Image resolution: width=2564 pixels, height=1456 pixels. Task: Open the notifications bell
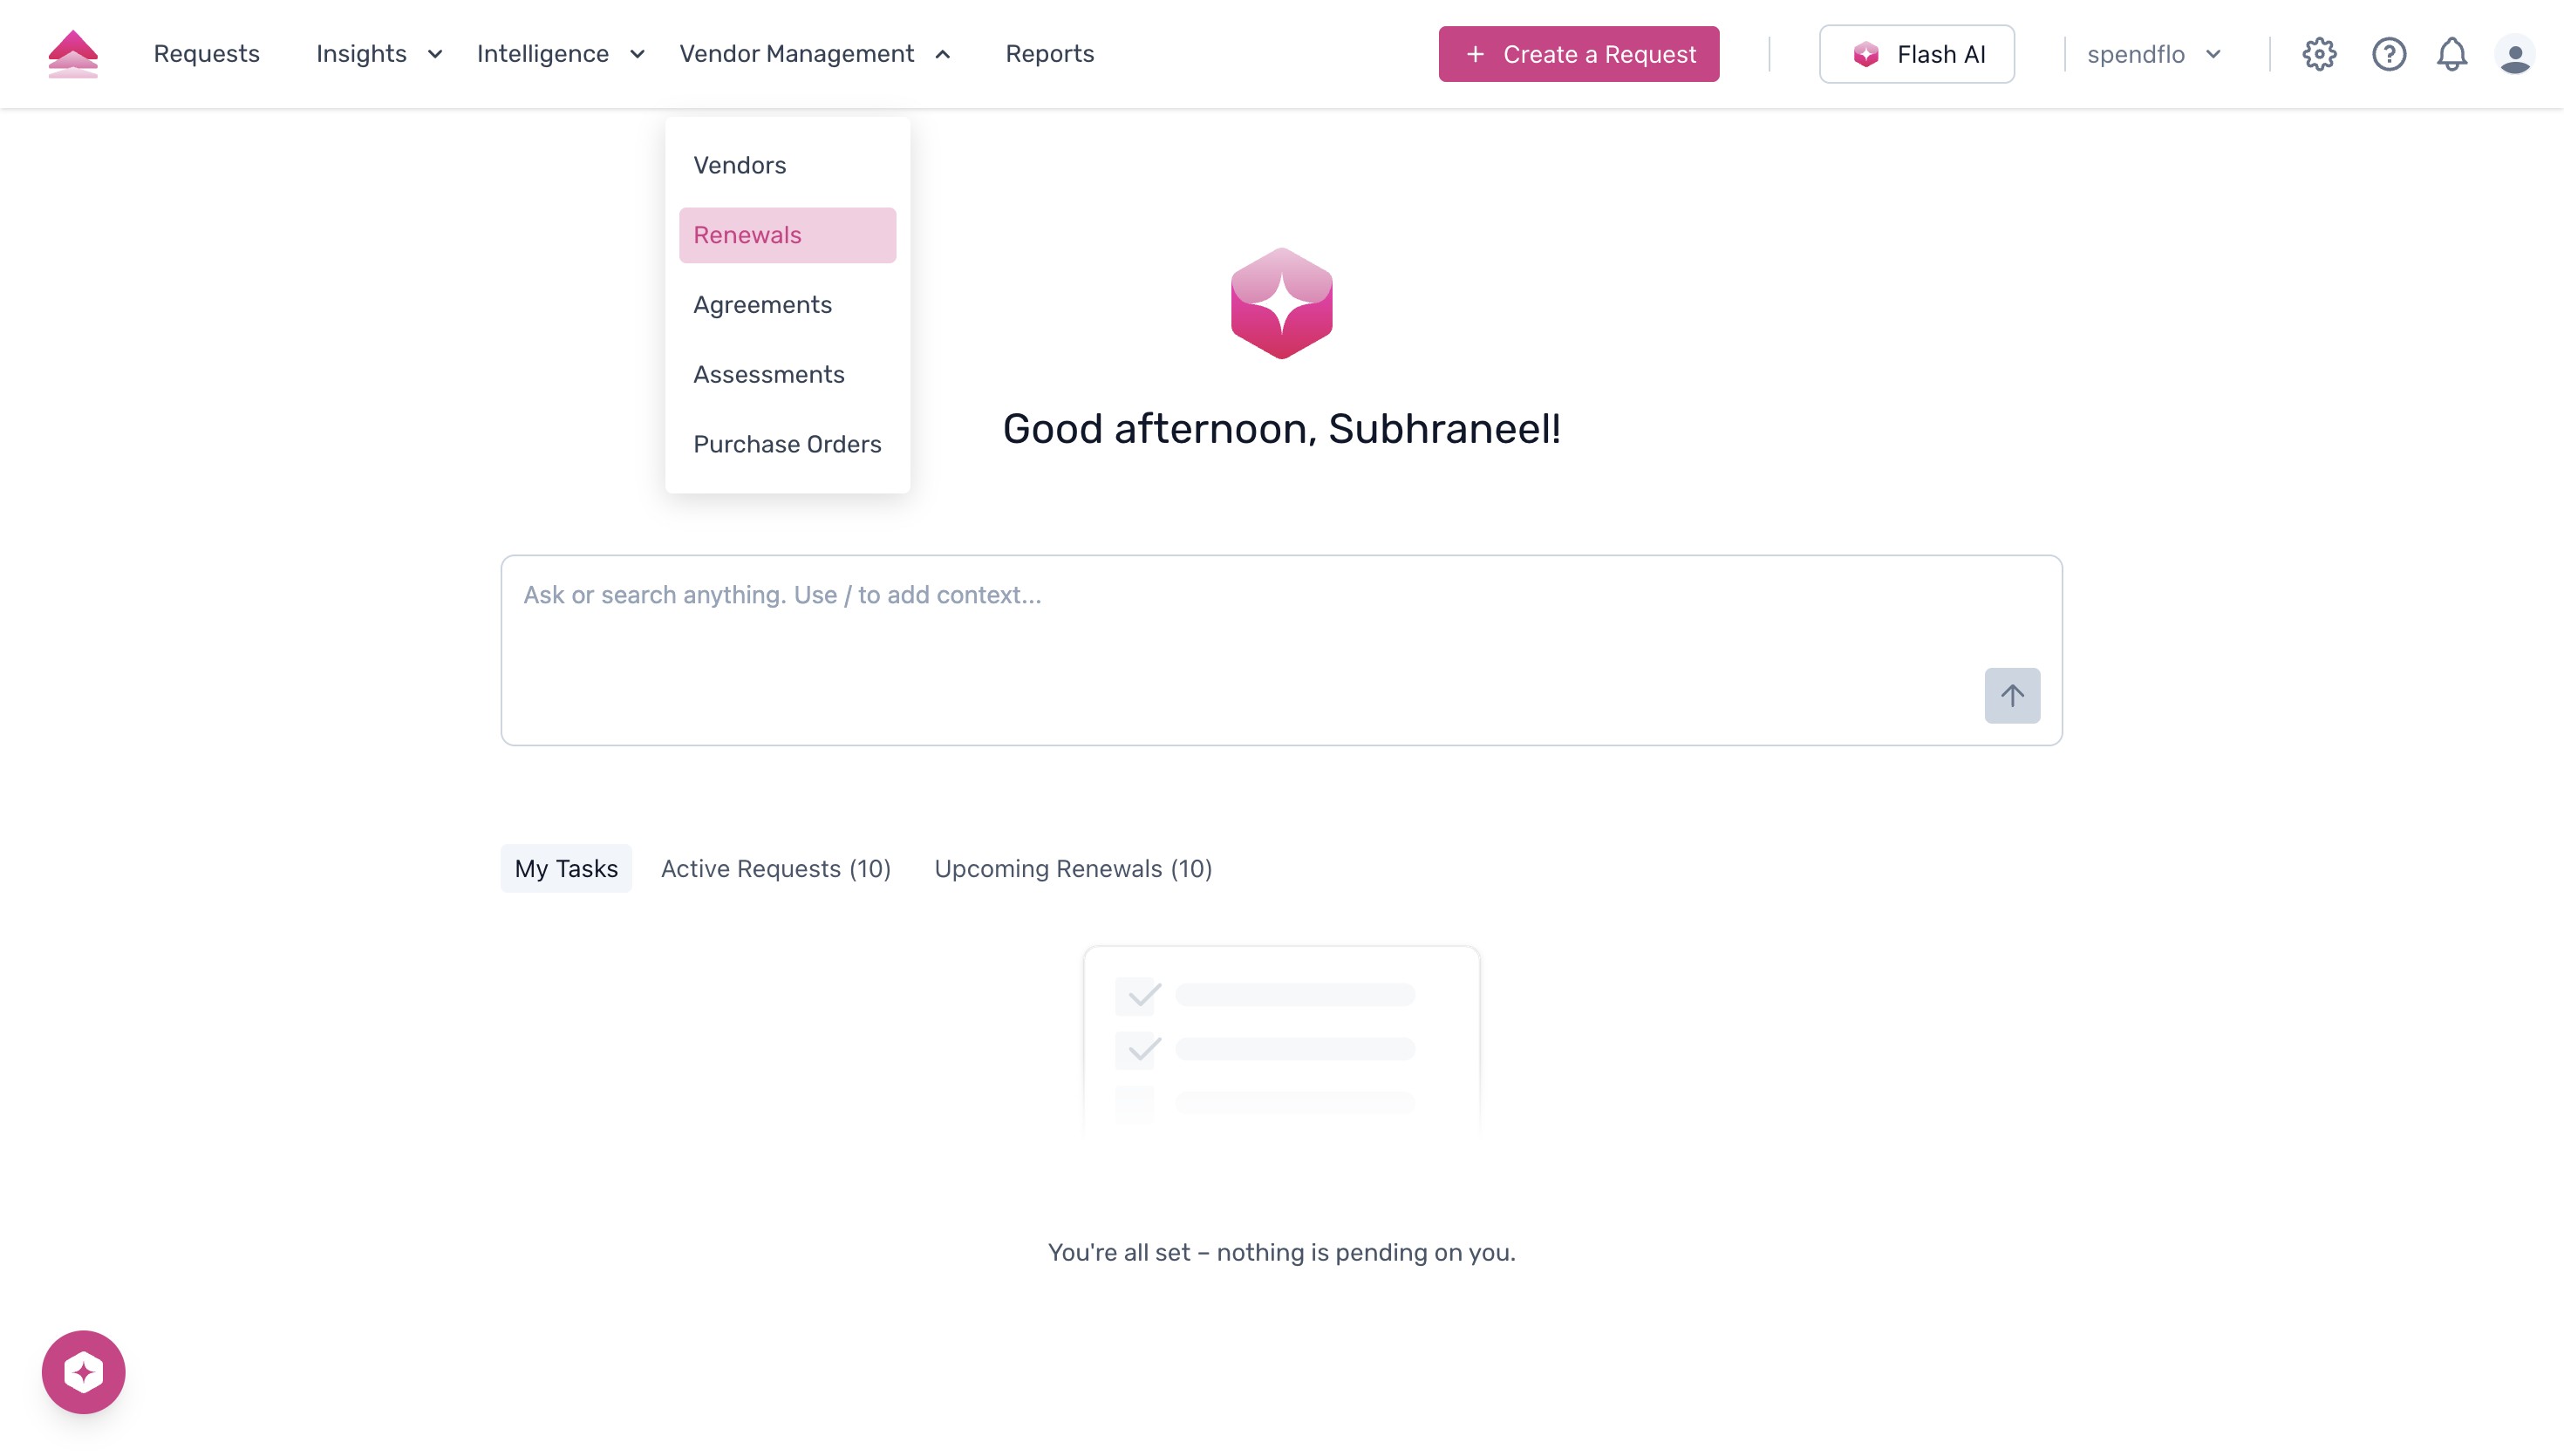click(2452, 54)
